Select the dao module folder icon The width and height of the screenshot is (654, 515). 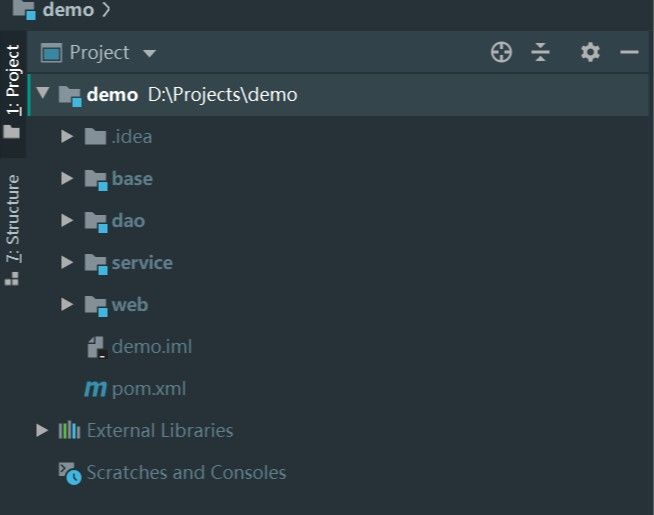pos(96,222)
